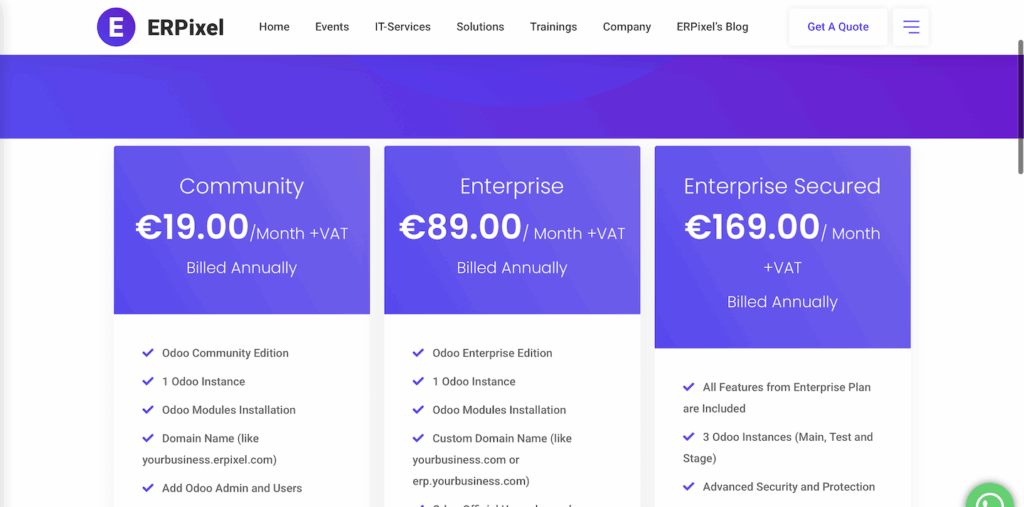
Task: Open the Solutions menu
Action: 480,27
